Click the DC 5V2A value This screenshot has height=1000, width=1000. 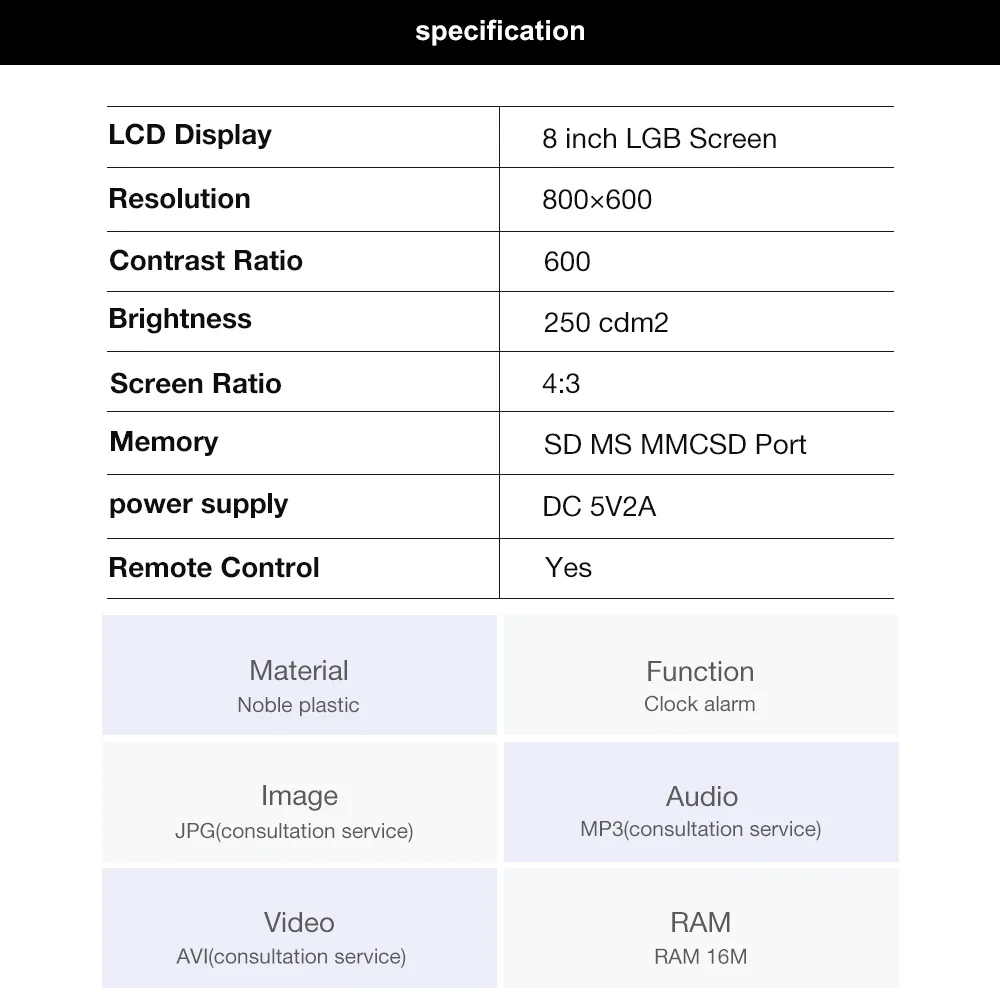coord(599,506)
